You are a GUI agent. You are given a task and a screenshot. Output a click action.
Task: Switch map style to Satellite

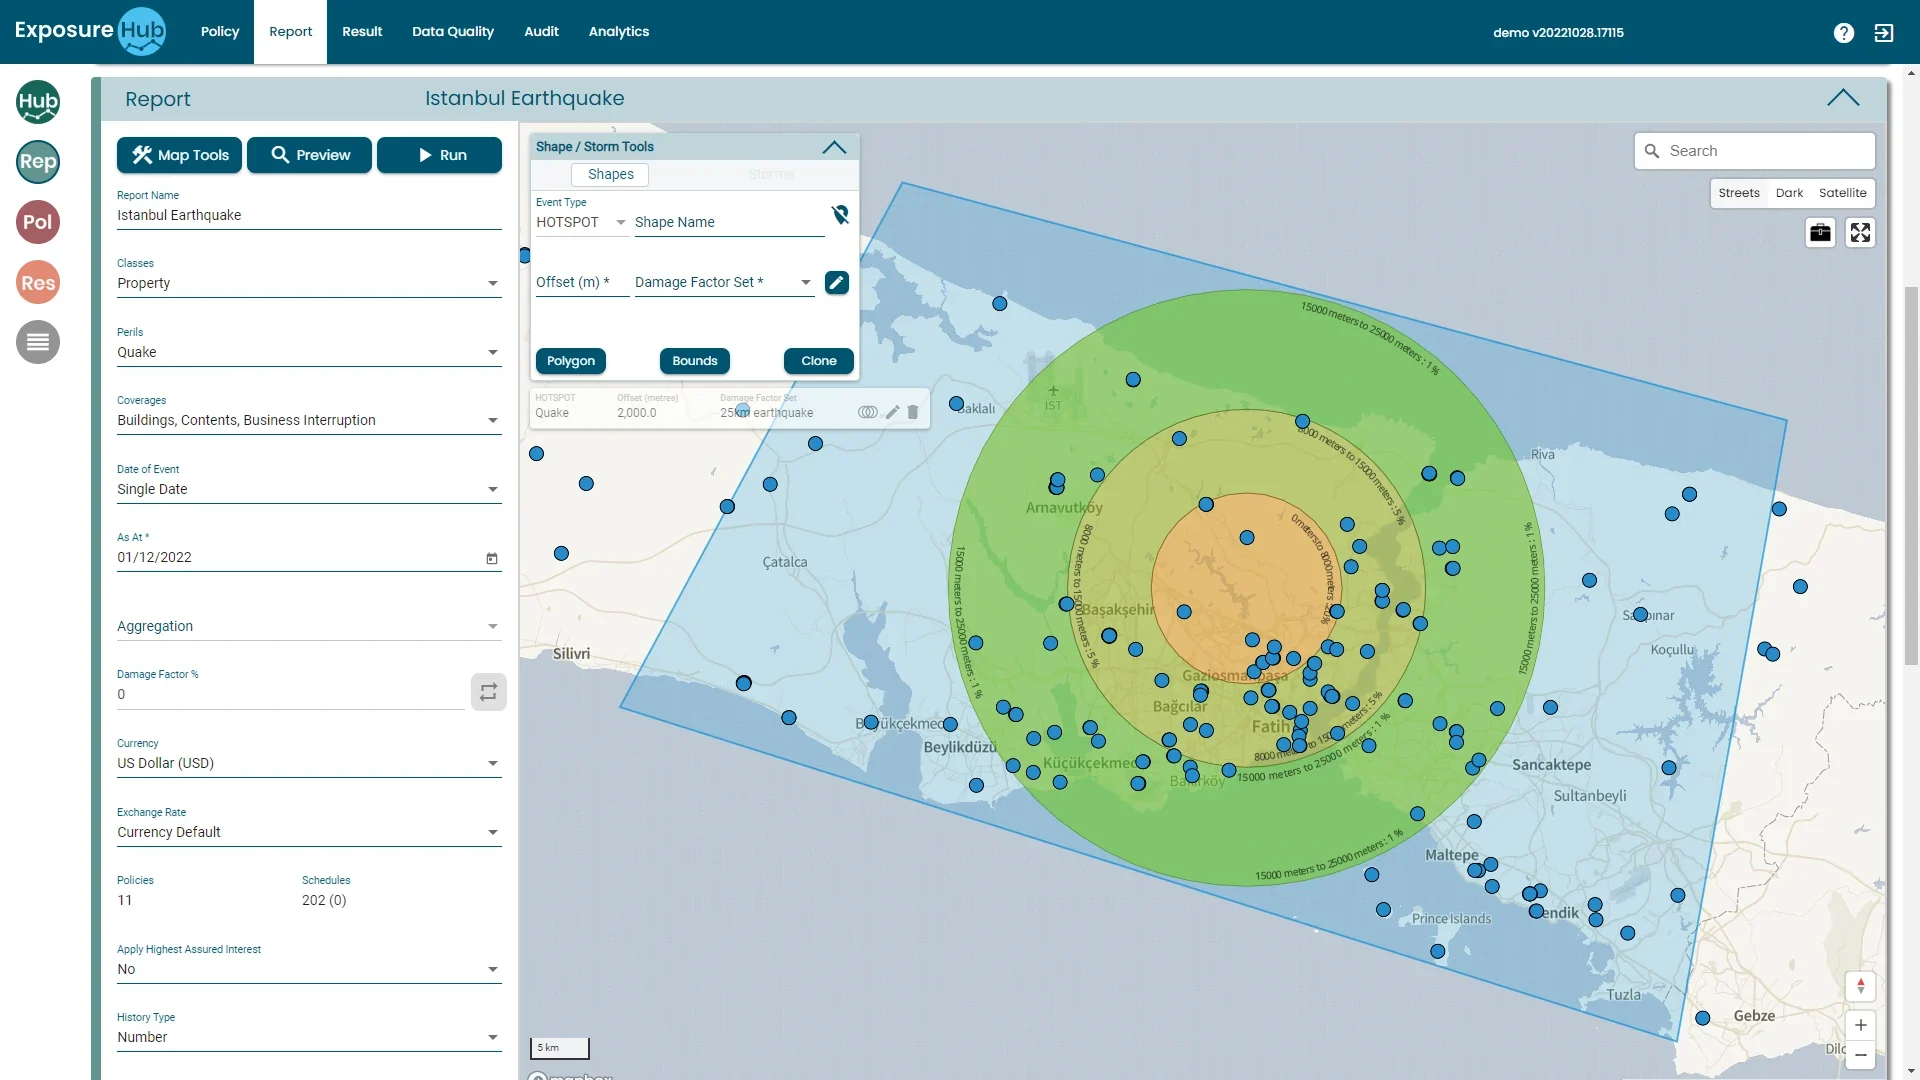(x=1842, y=193)
